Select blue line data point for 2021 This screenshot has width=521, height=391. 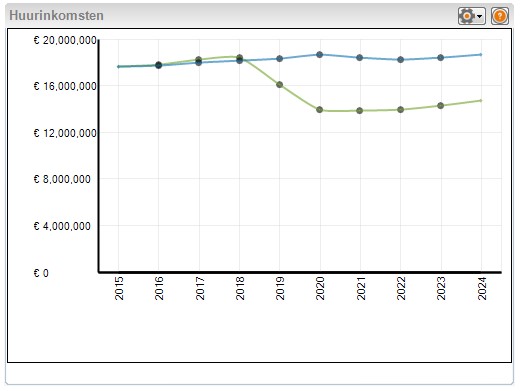tap(359, 58)
